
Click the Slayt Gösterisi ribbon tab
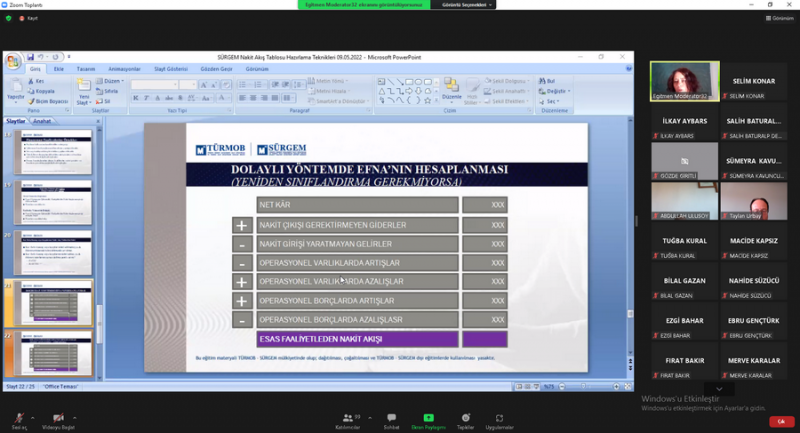[171, 69]
